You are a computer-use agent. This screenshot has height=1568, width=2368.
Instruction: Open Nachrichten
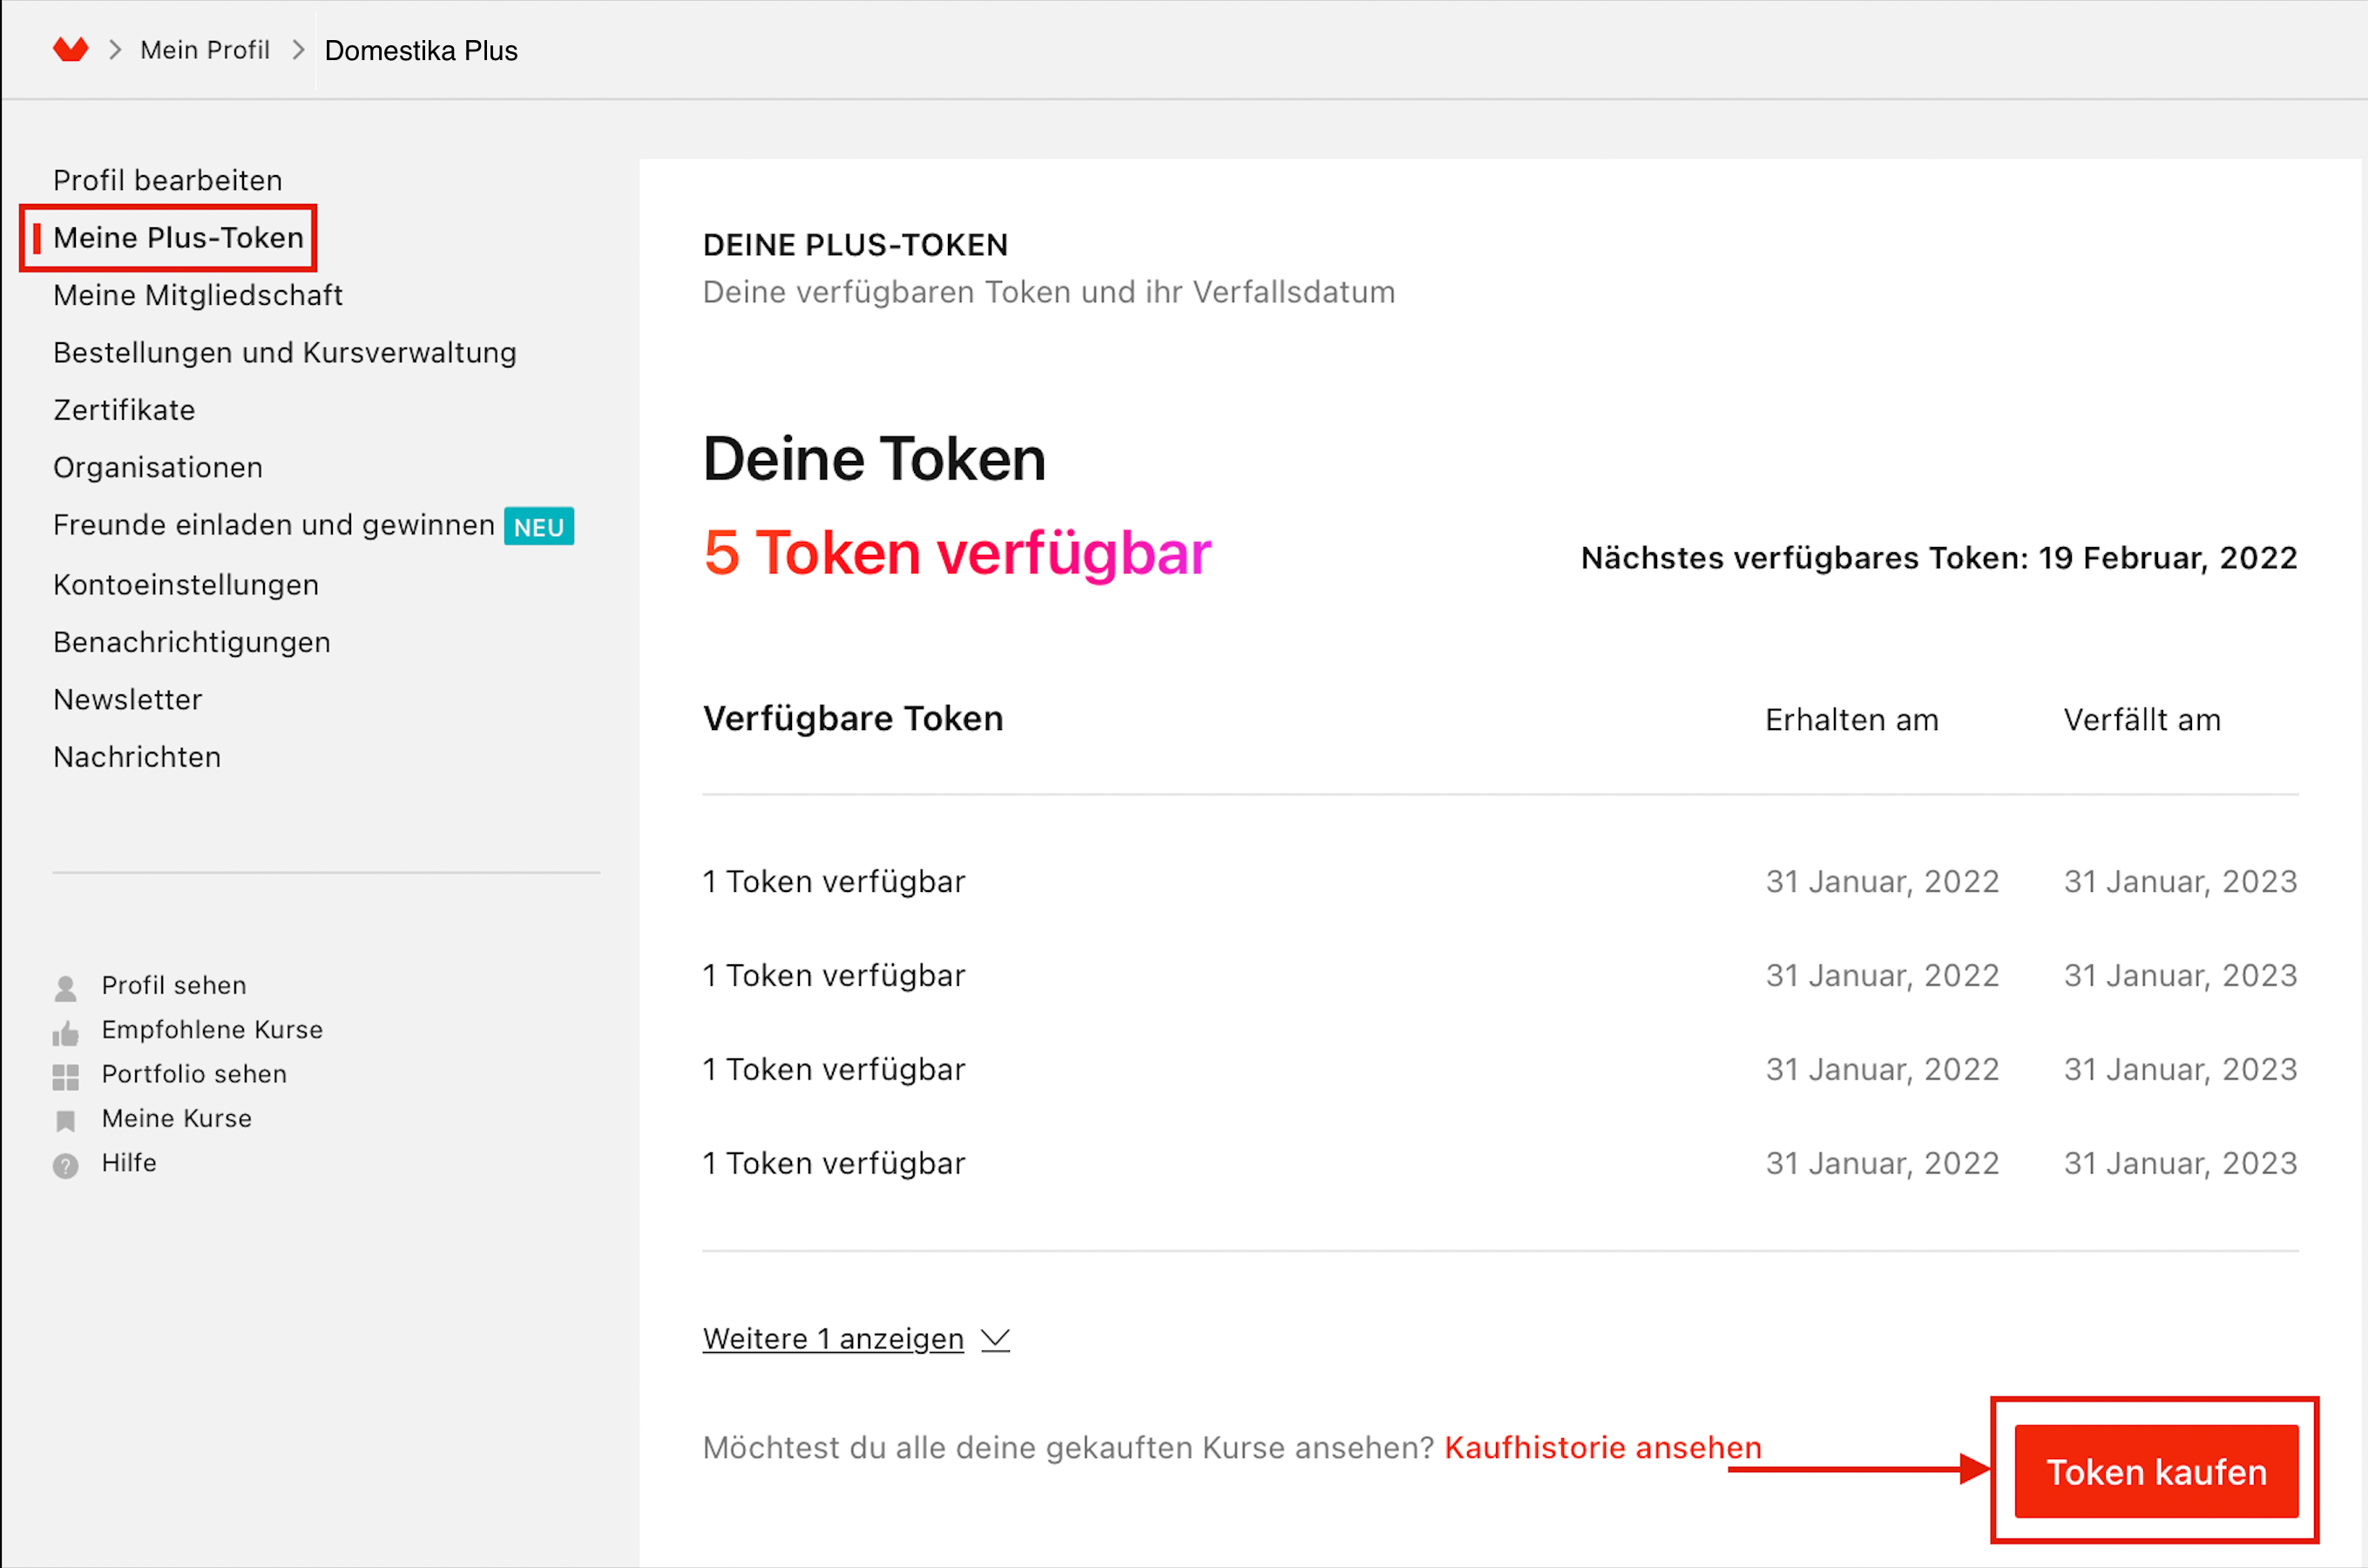(137, 757)
